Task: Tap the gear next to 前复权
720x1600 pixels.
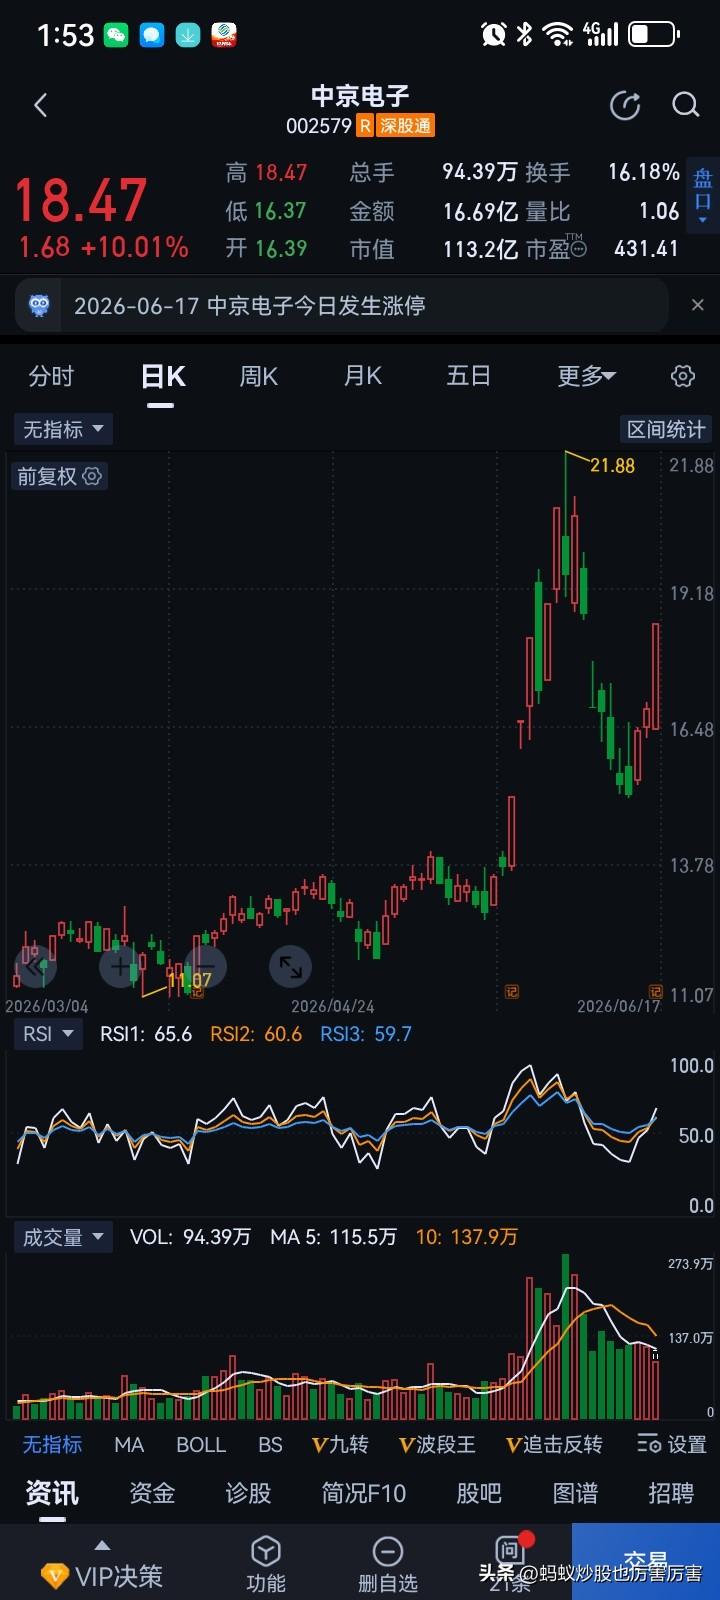Action: [92, 476]
